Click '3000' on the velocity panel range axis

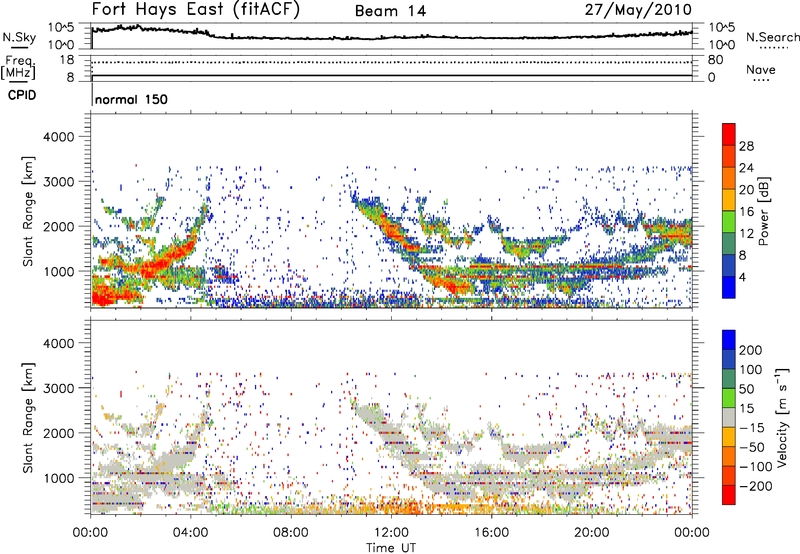pyautogui.click(x=59, y=388)
